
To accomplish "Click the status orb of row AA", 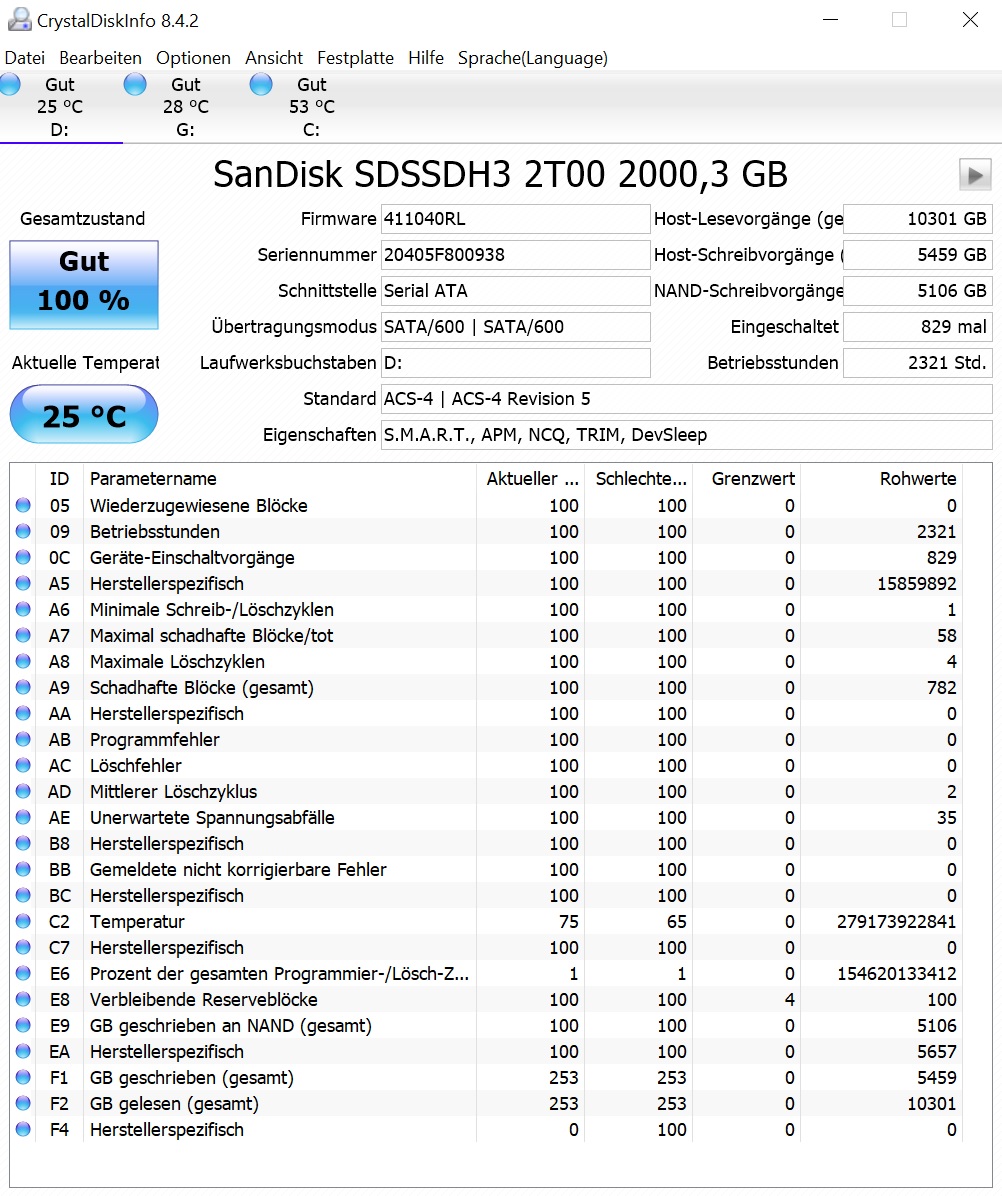I will [x=24, y=712].
